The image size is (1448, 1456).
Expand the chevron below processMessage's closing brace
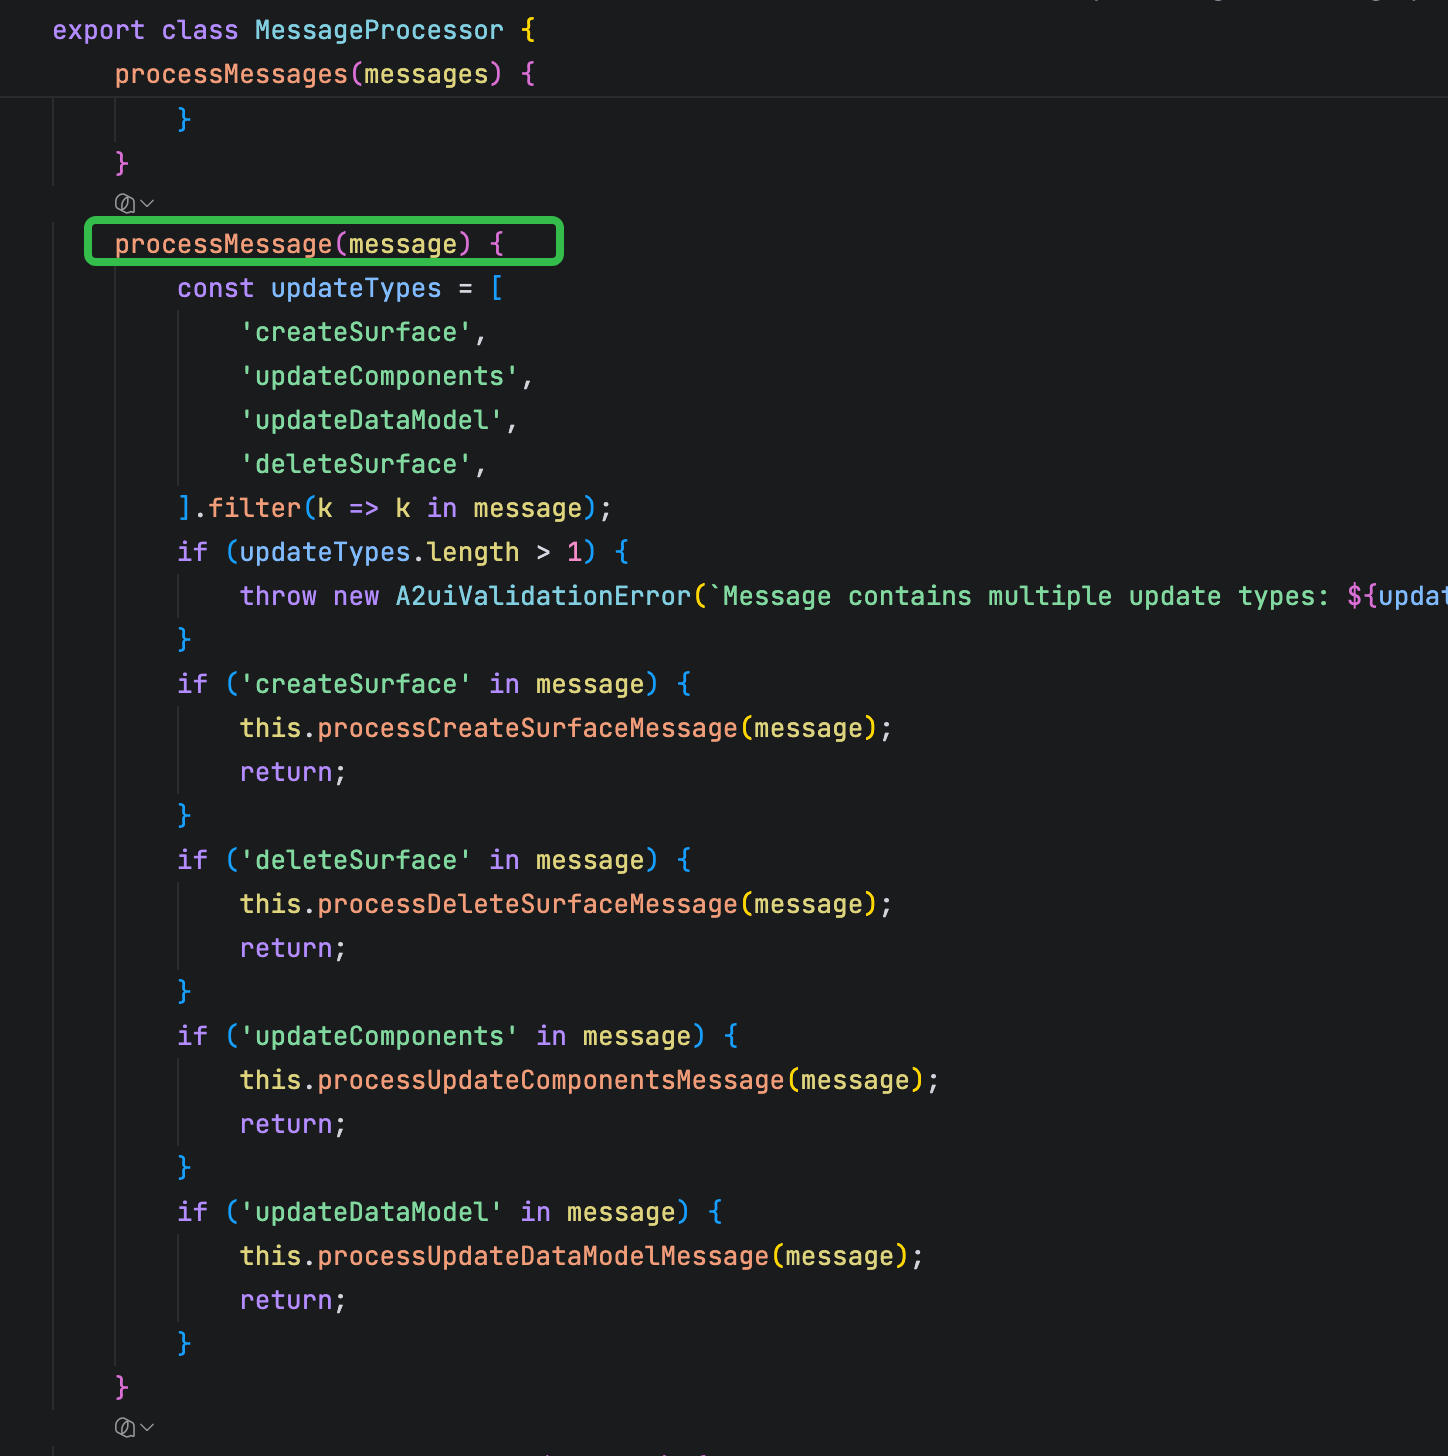pyautogui.click(x=148, y=1427)
